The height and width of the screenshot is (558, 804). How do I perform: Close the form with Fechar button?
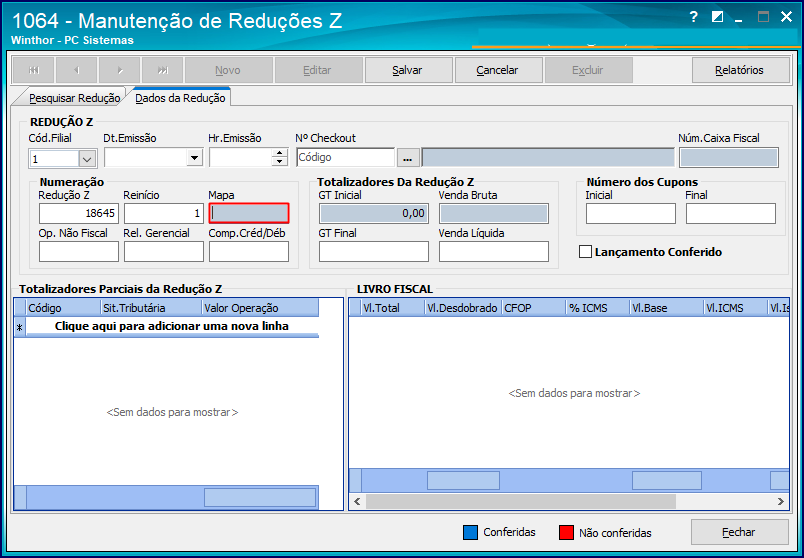click(739, 532)
